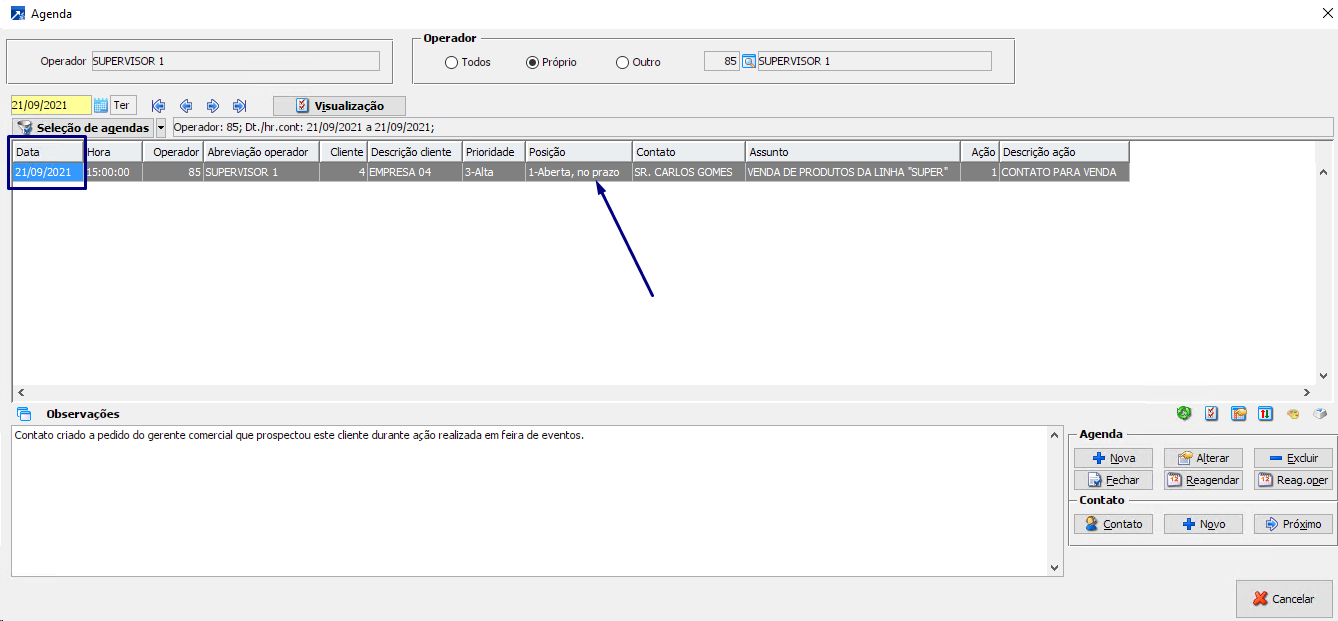
Task: Sort by the Hora column header
Action: pos(113,152)
